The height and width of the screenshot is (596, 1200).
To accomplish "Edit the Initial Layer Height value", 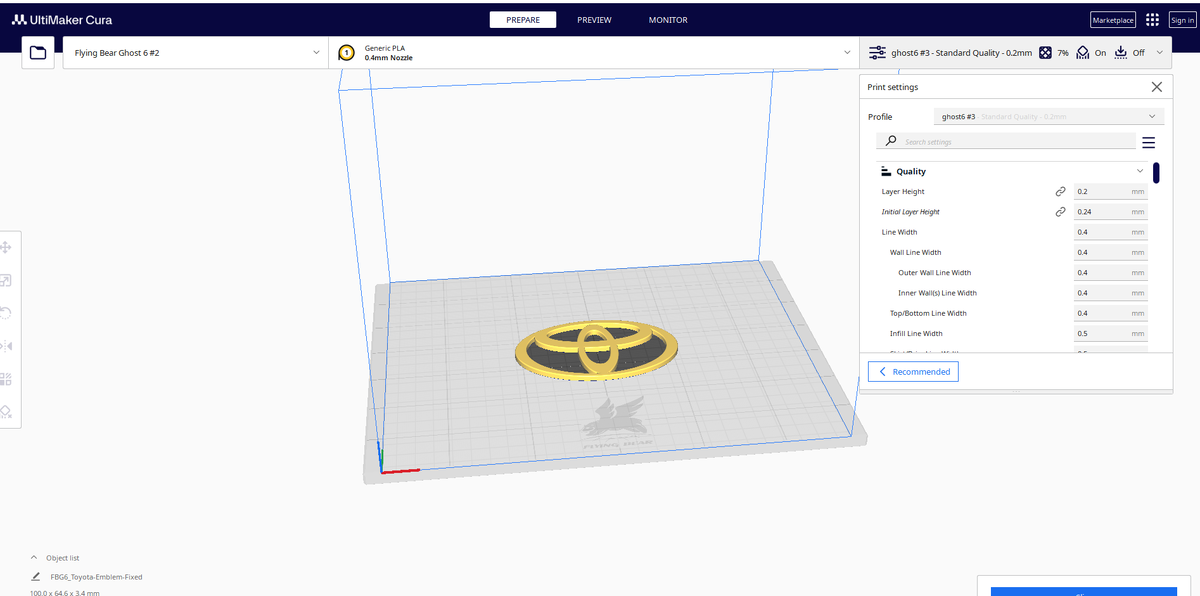I will click(1110, 212).
